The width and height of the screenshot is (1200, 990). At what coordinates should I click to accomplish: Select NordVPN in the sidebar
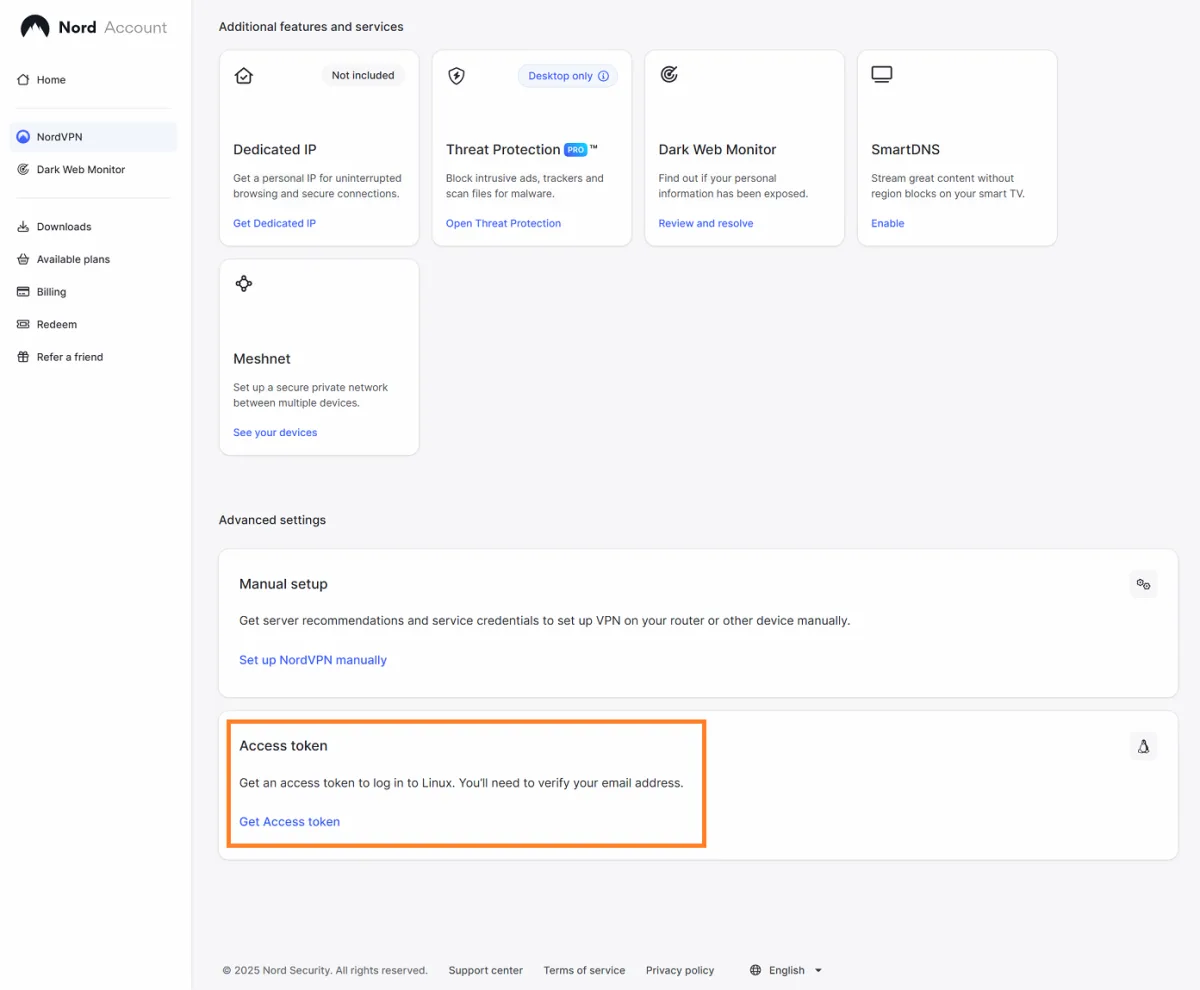tap(93, 137)
